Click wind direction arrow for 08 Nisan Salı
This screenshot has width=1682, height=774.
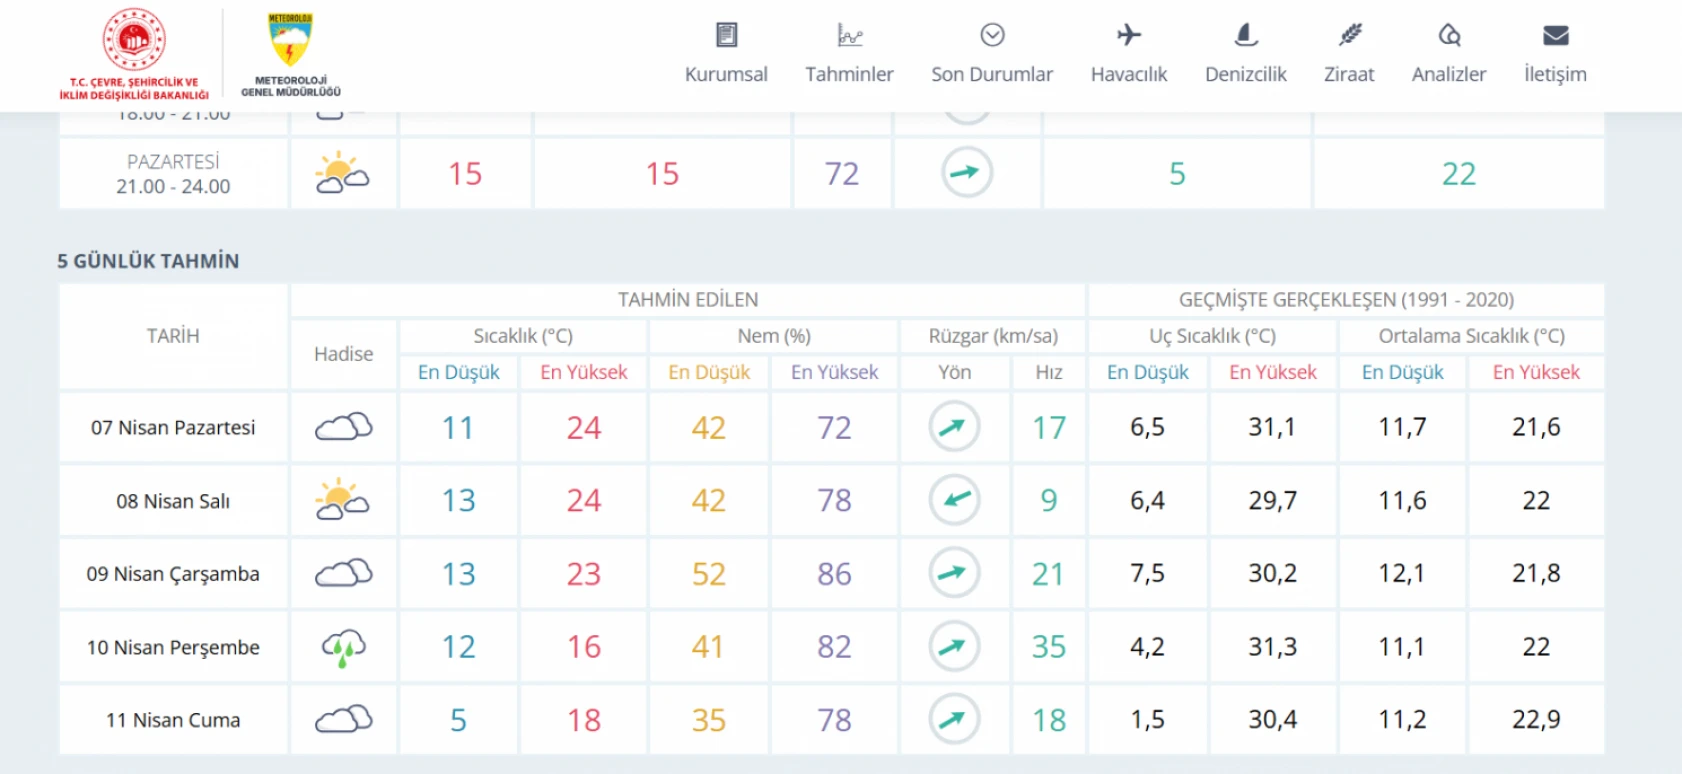[954, 500]
